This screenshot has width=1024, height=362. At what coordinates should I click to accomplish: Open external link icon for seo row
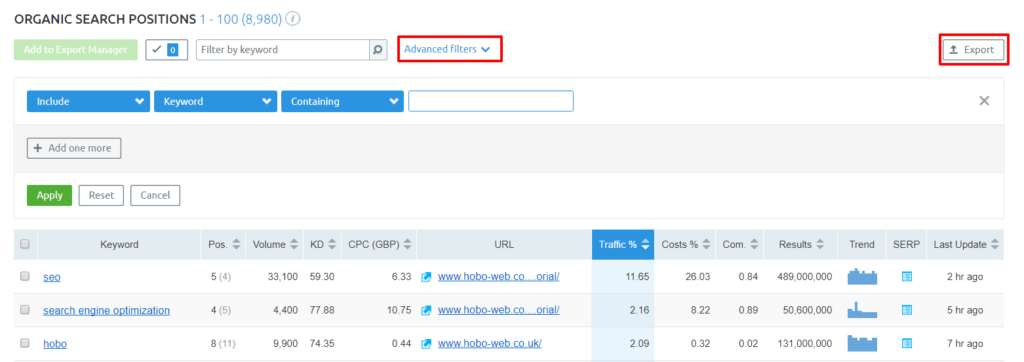click(426, 277)
